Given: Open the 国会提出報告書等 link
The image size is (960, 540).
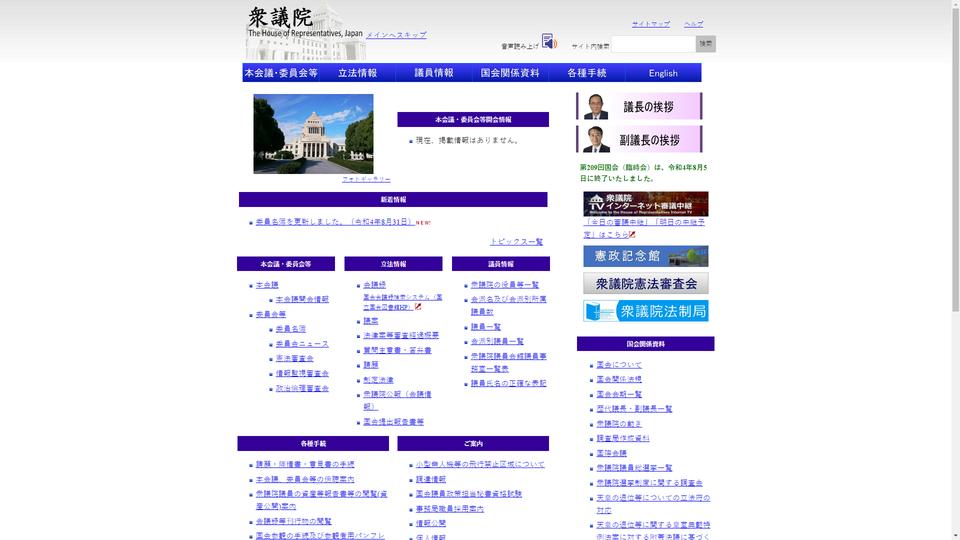Looking at the screenshot, I should coord(394,422).
